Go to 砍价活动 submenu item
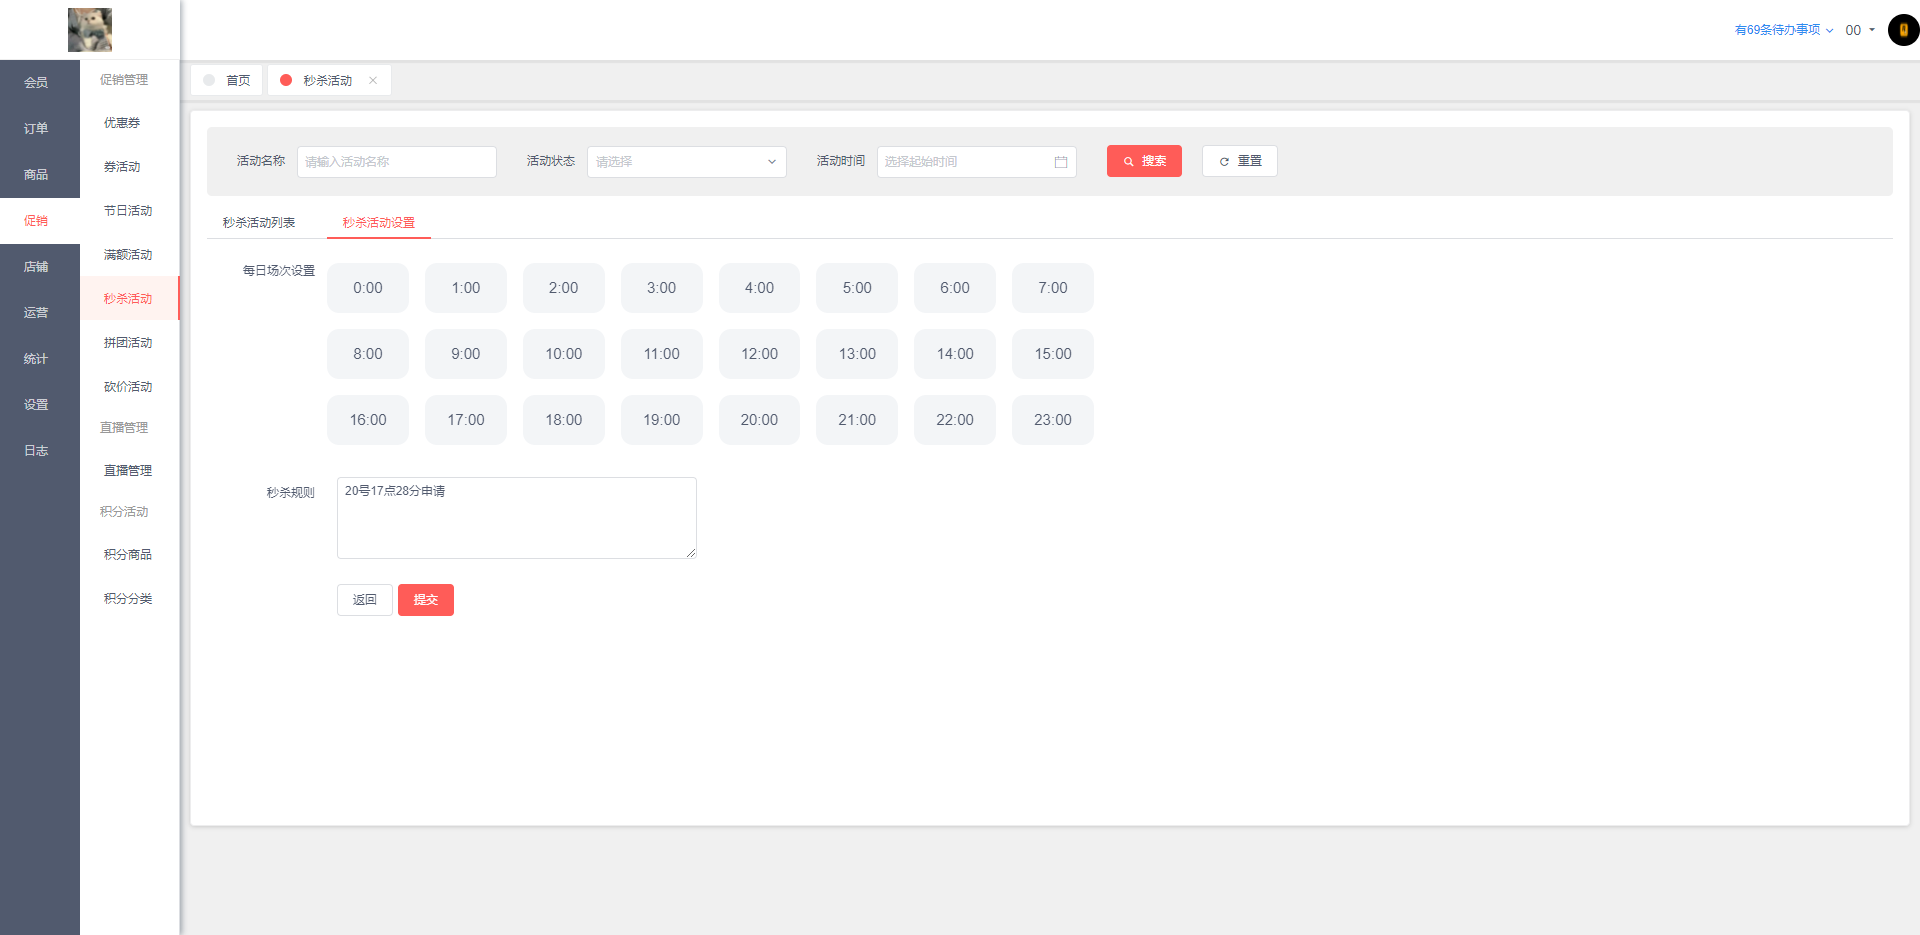1920x935 pixels. (x=129, y=387)
